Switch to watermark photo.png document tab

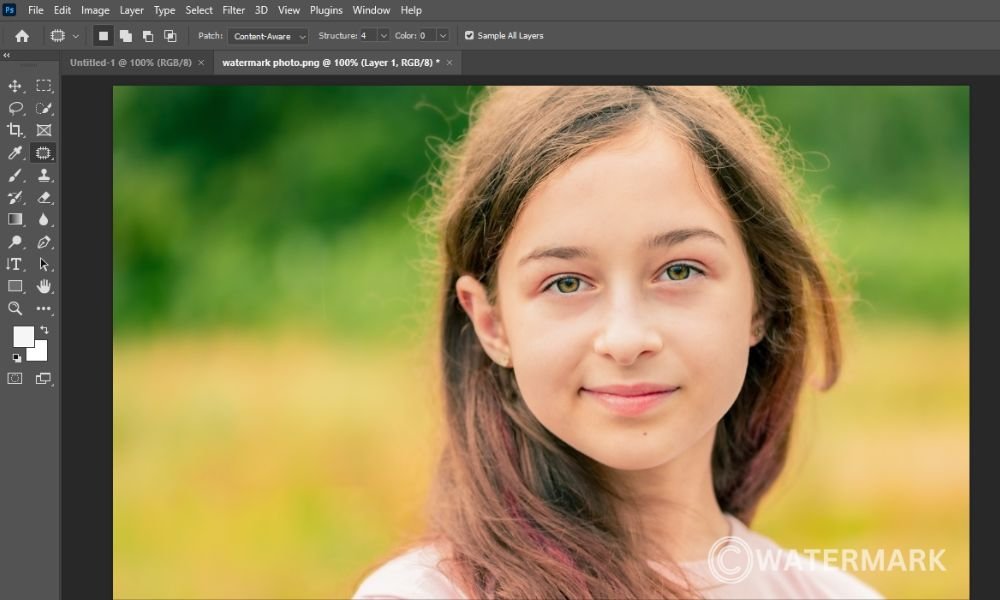(x=331, y=62)
